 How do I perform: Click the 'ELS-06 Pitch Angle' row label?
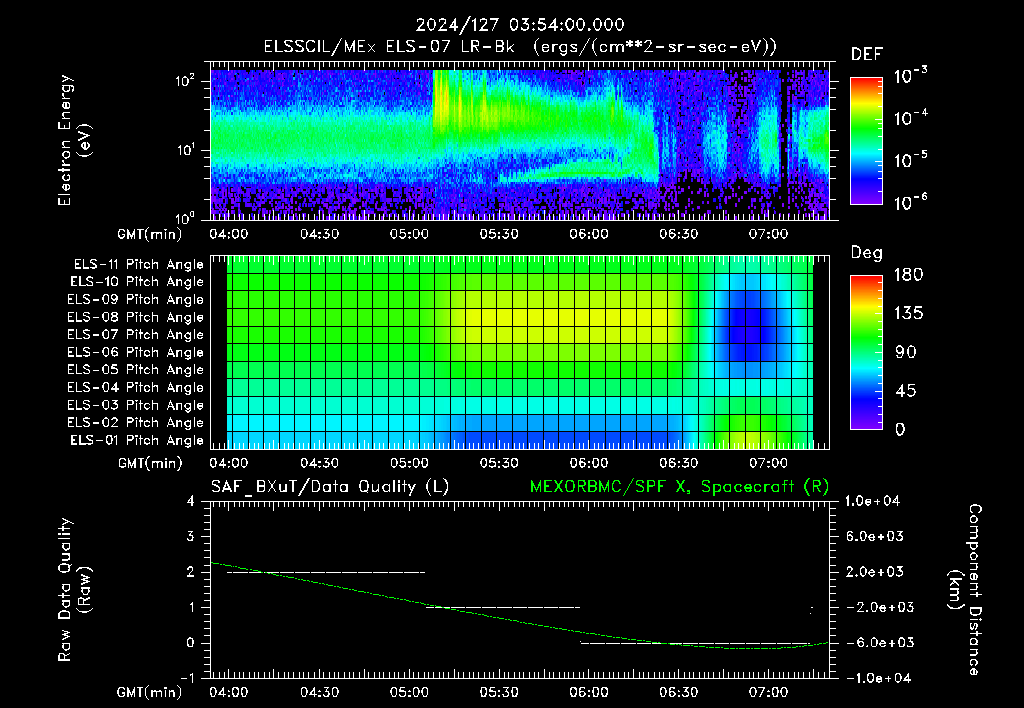click(x=136, y=352)
